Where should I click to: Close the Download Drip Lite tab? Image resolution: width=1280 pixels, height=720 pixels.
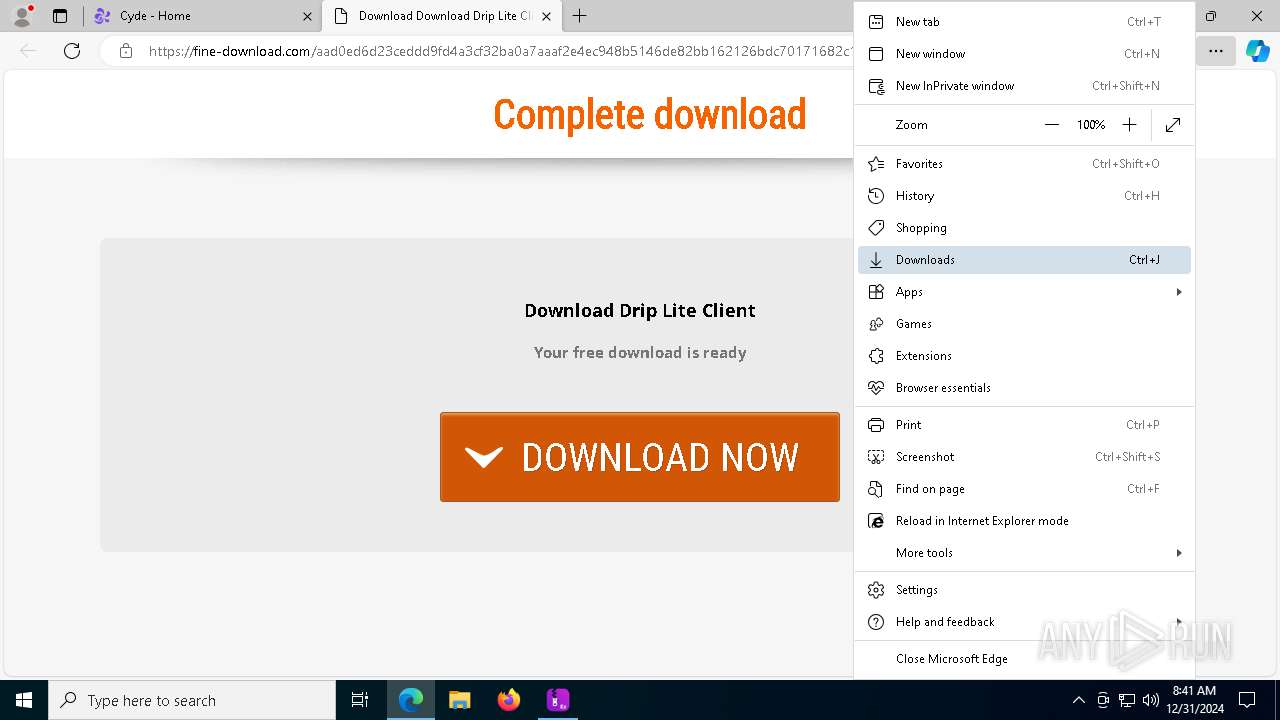[x=546, y=16]
